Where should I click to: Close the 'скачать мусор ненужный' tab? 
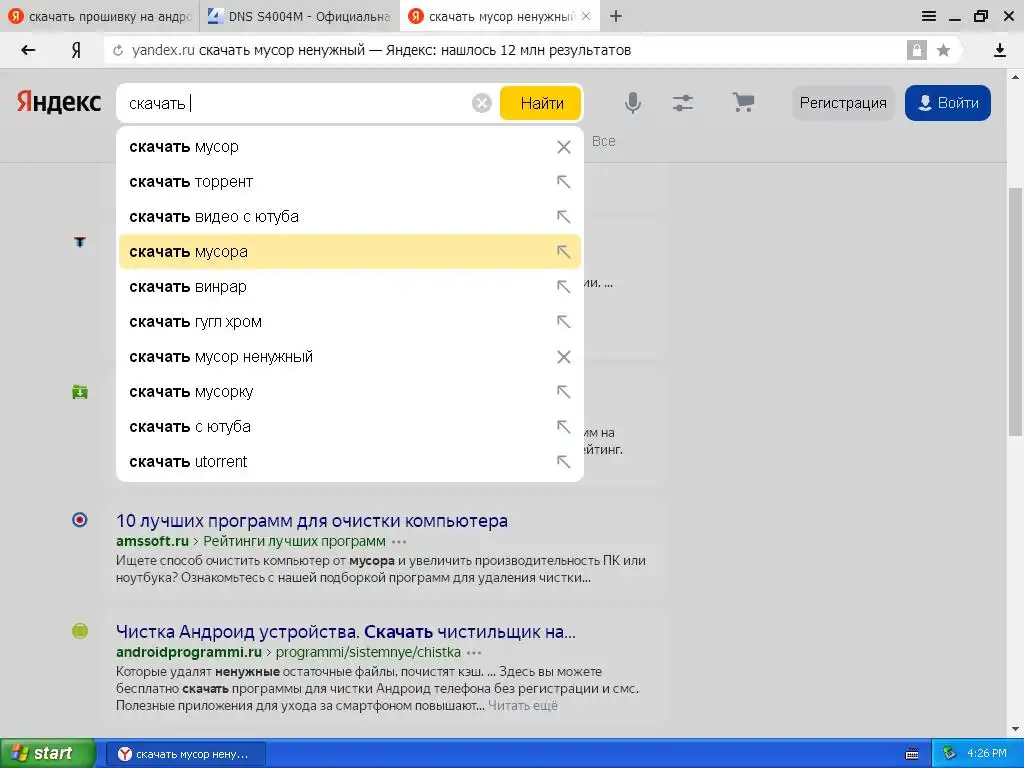(586, 16)
